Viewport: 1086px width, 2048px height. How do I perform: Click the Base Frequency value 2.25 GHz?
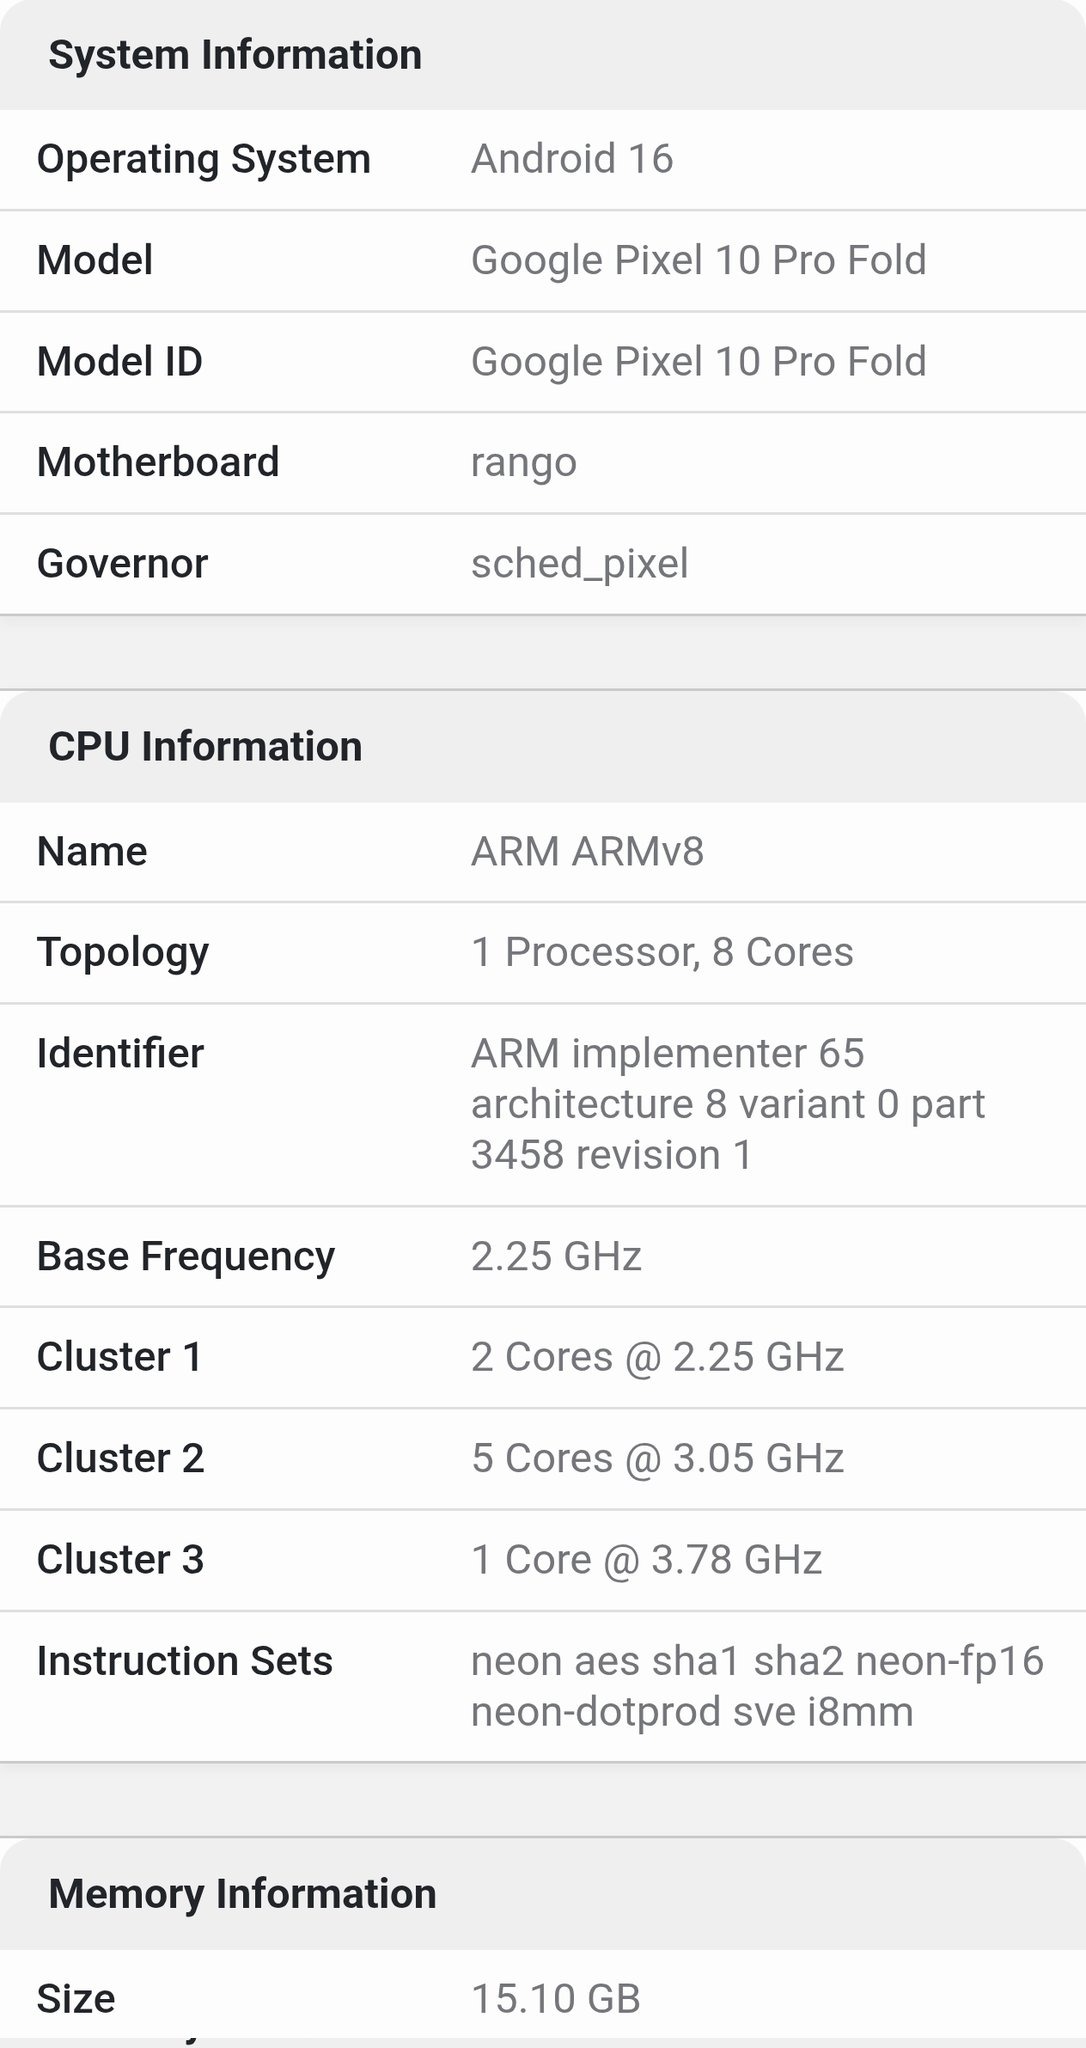556,1256
